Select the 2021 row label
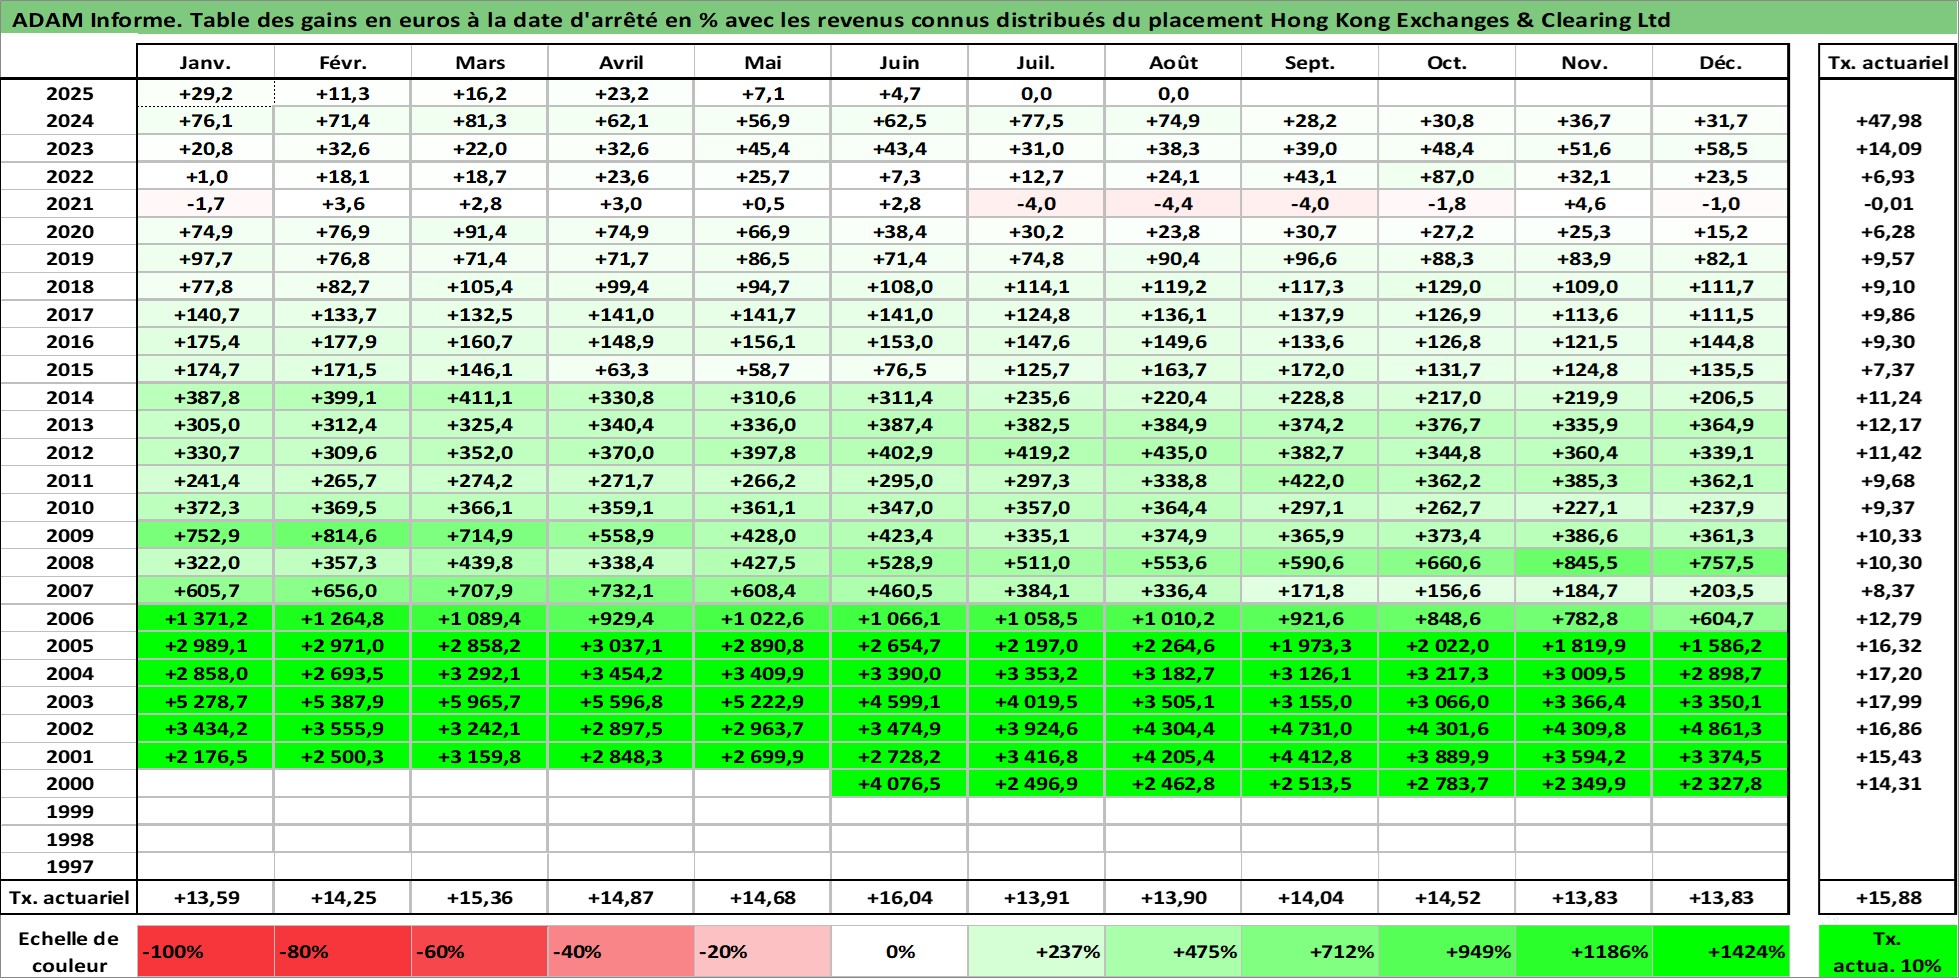This screenshot has width=1959, height=978. point(69,204)
